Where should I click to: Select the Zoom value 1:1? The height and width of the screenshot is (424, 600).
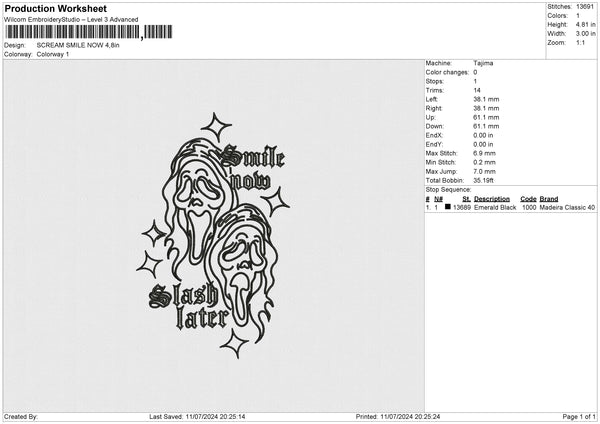[580, 42]
